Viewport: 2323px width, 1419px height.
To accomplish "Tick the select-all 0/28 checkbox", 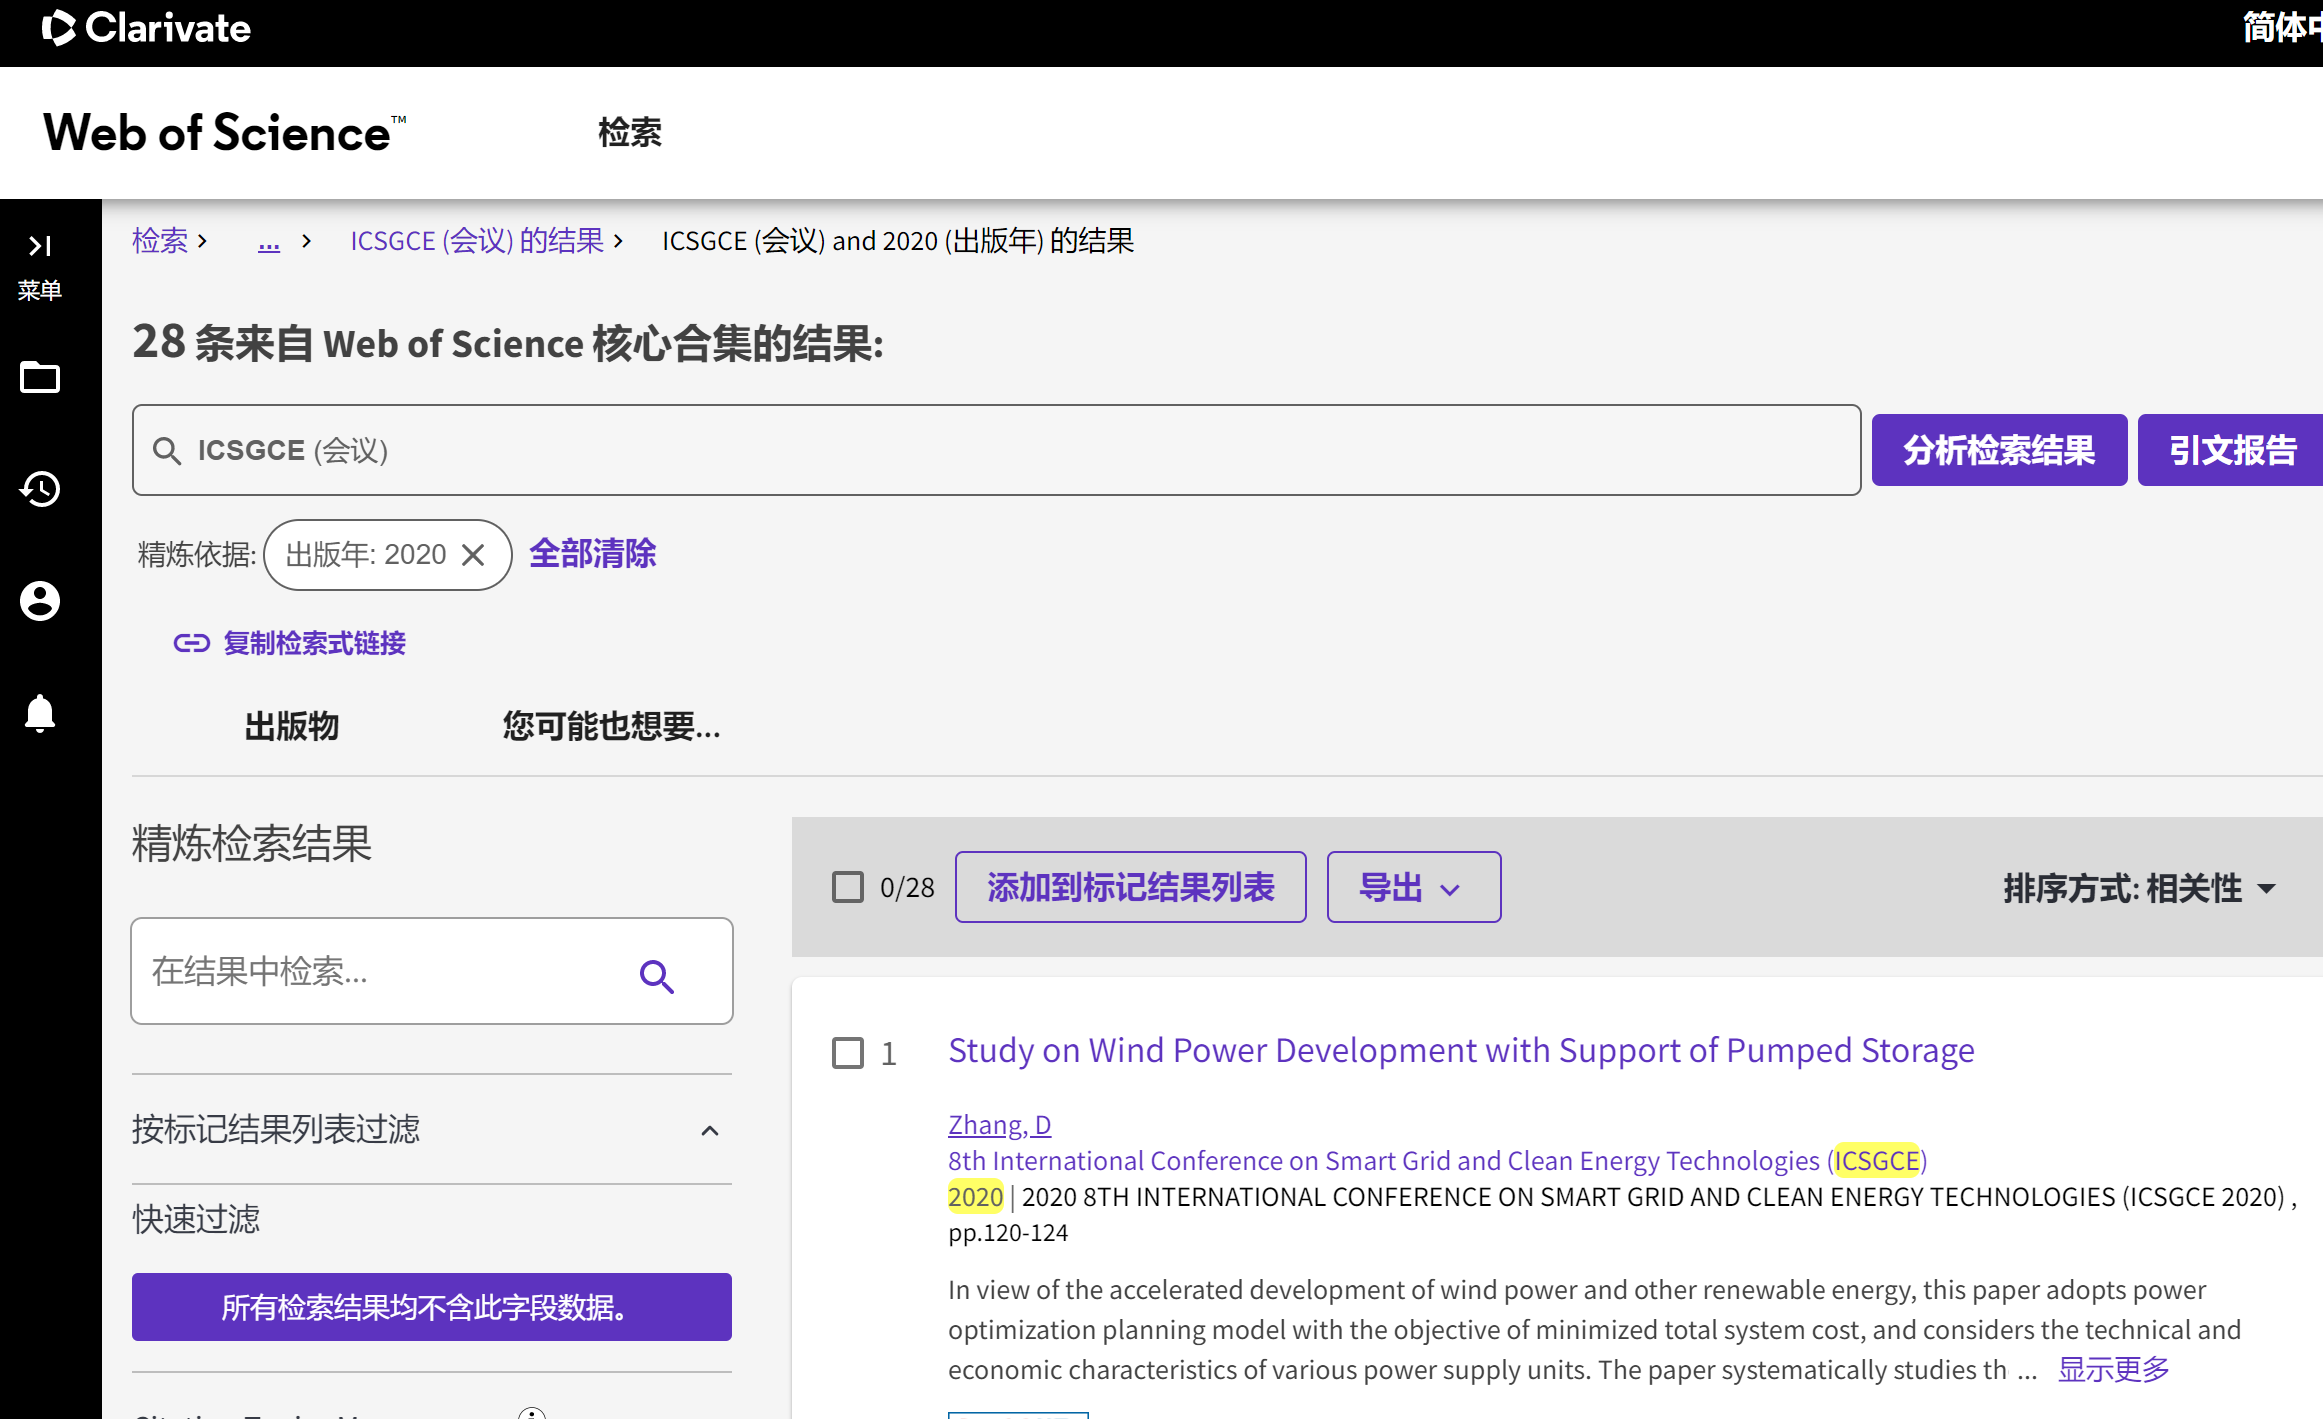I will [848, 887].
